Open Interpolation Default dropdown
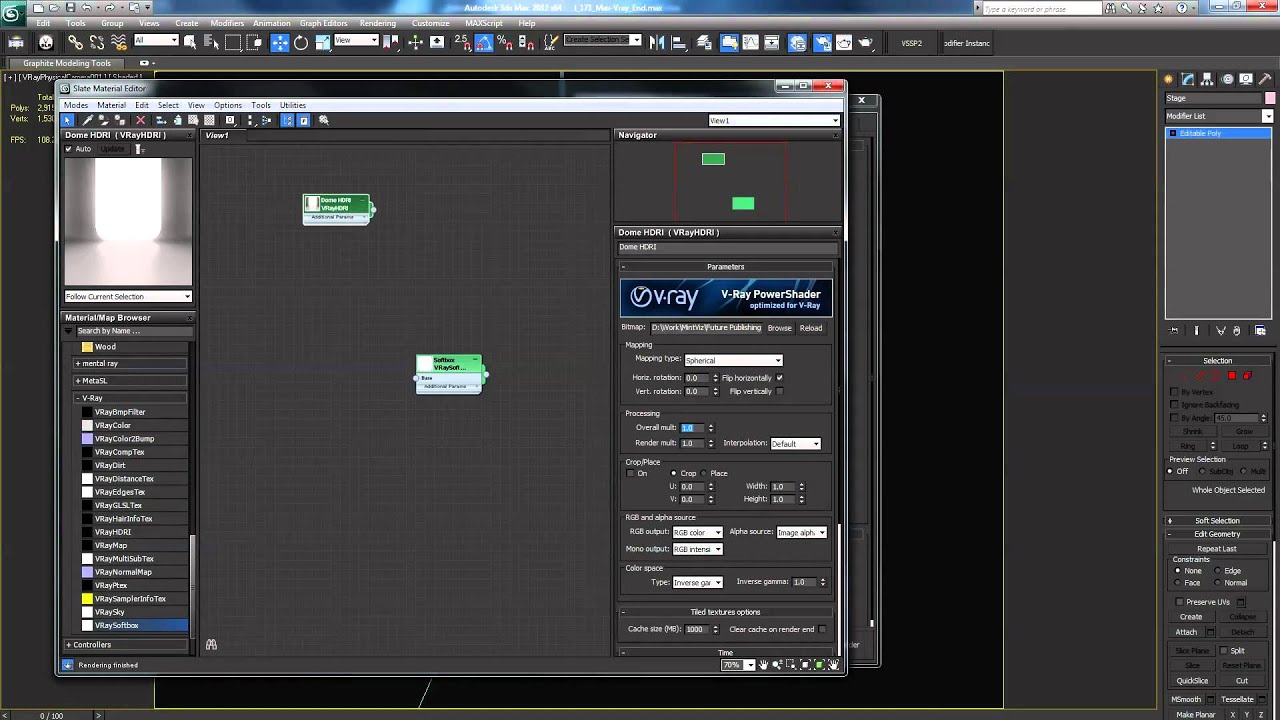The height and width of the screenshot is (720, 1280). tap(795, 443)
